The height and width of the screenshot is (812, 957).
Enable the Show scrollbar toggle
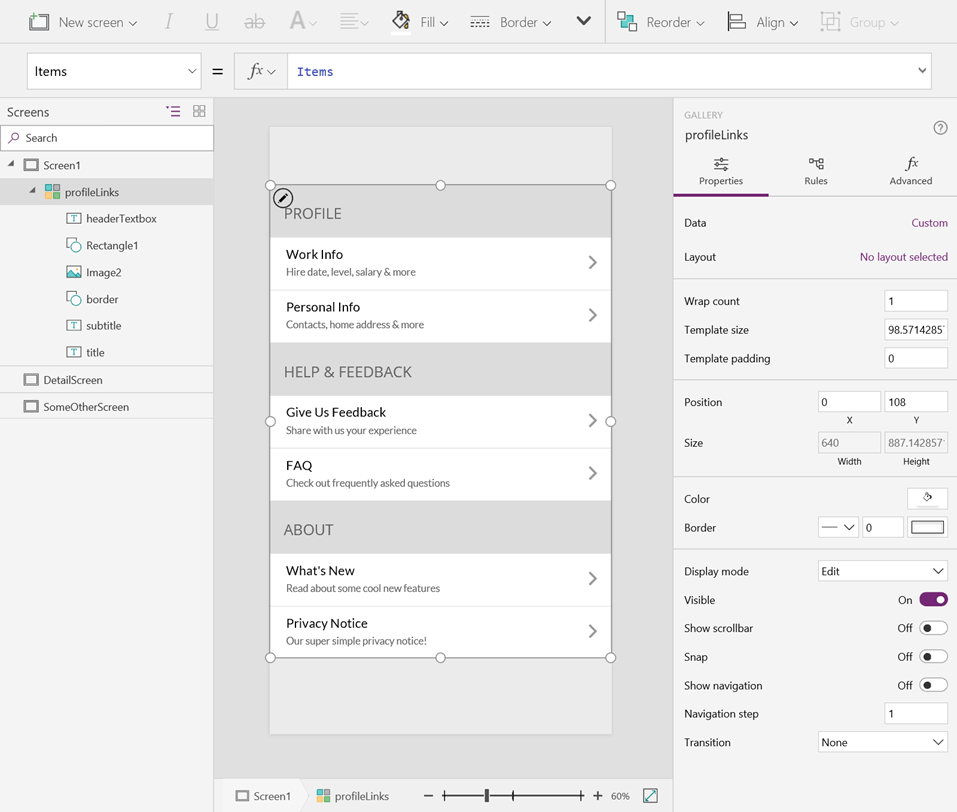pyautogui.click(x=933, y=628)
